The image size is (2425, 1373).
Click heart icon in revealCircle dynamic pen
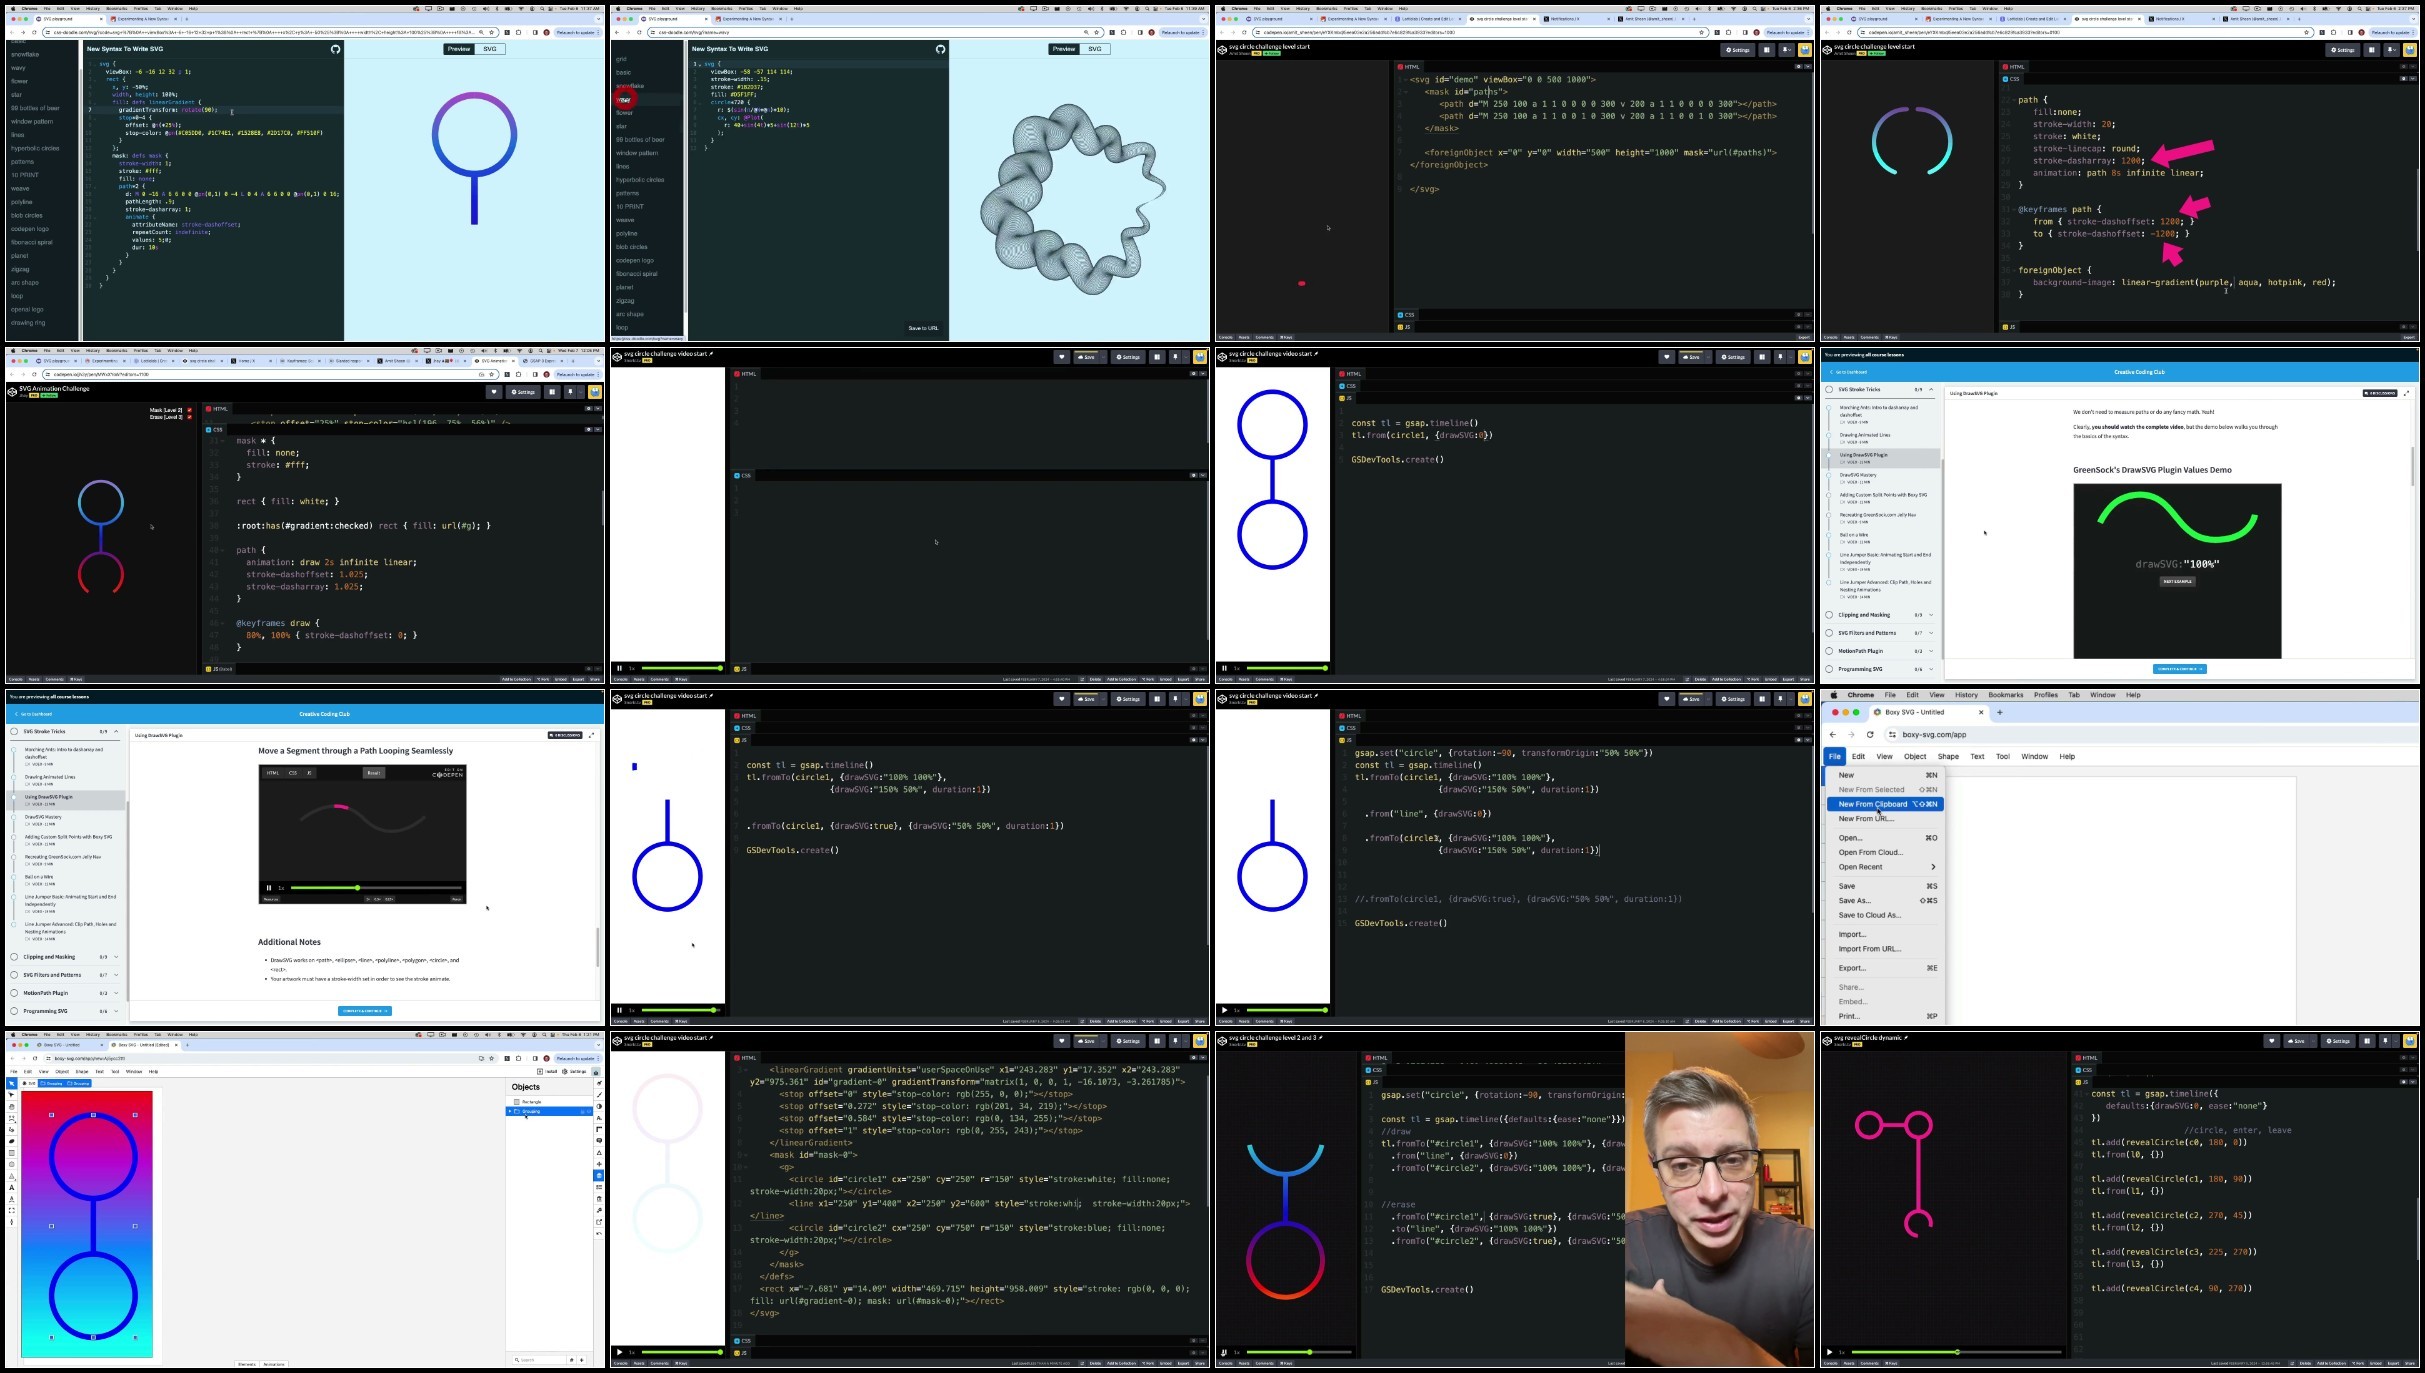point(2271,1041)
